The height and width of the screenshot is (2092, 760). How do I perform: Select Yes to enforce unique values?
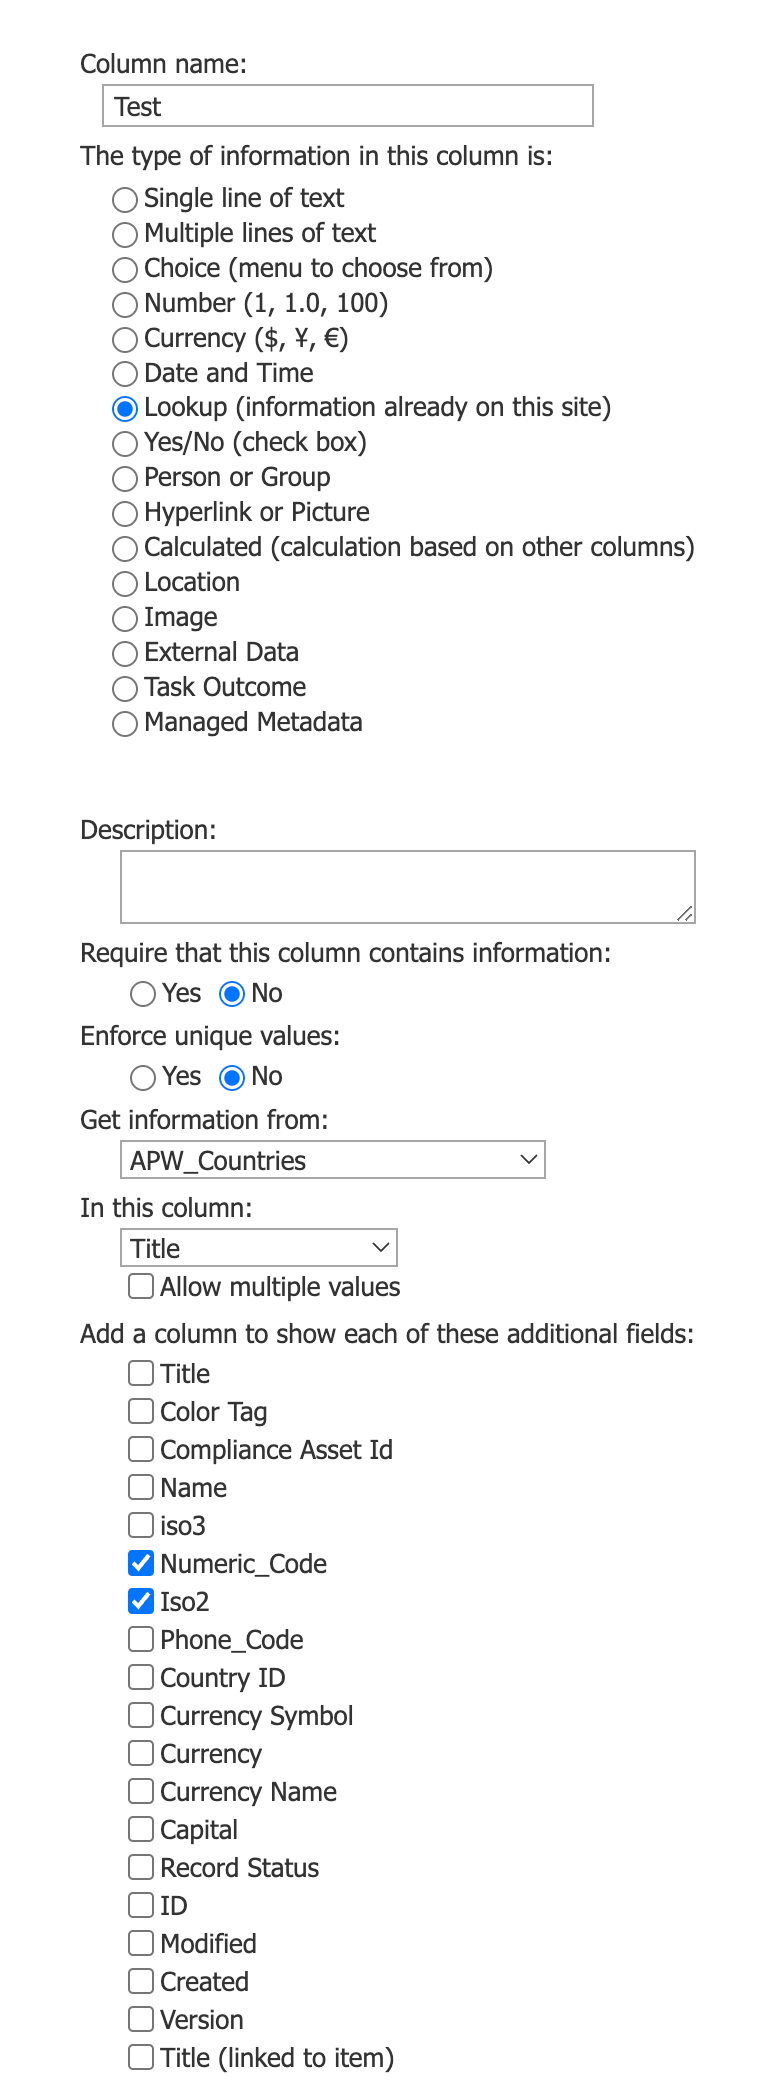coord(142,1077)
